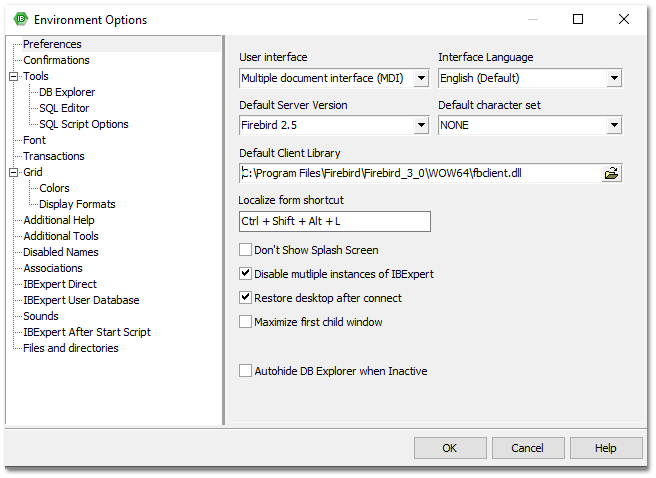This screenshot has width=656, height=478.
Task: Enable Autohide DB Explorer when Inactive
Action: 245,371
